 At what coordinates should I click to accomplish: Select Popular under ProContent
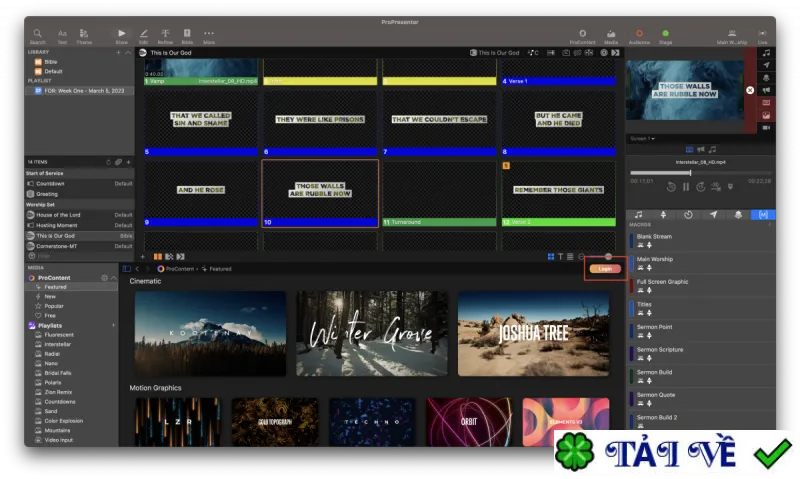click(x=54, y=306)
